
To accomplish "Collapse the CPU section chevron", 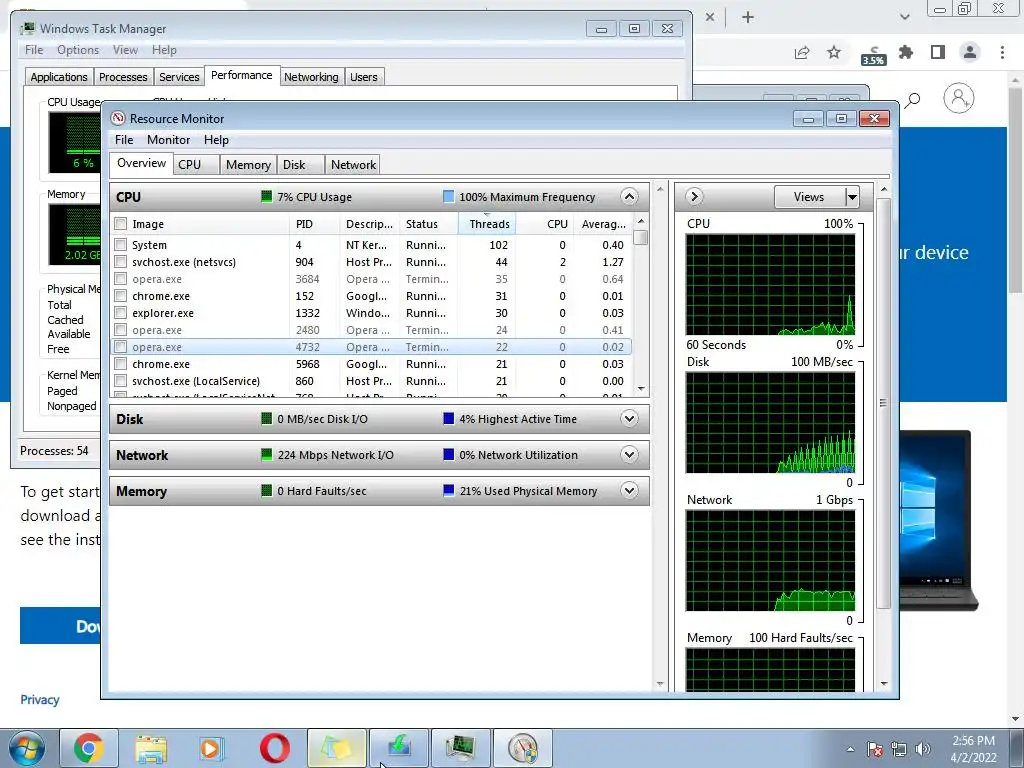I will [629, 197].
